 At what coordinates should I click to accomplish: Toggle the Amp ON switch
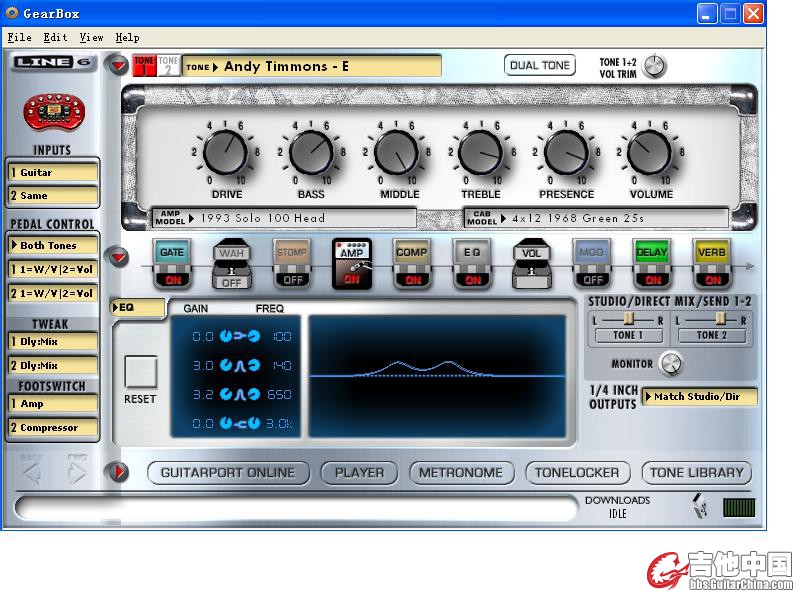pos(352,279)
